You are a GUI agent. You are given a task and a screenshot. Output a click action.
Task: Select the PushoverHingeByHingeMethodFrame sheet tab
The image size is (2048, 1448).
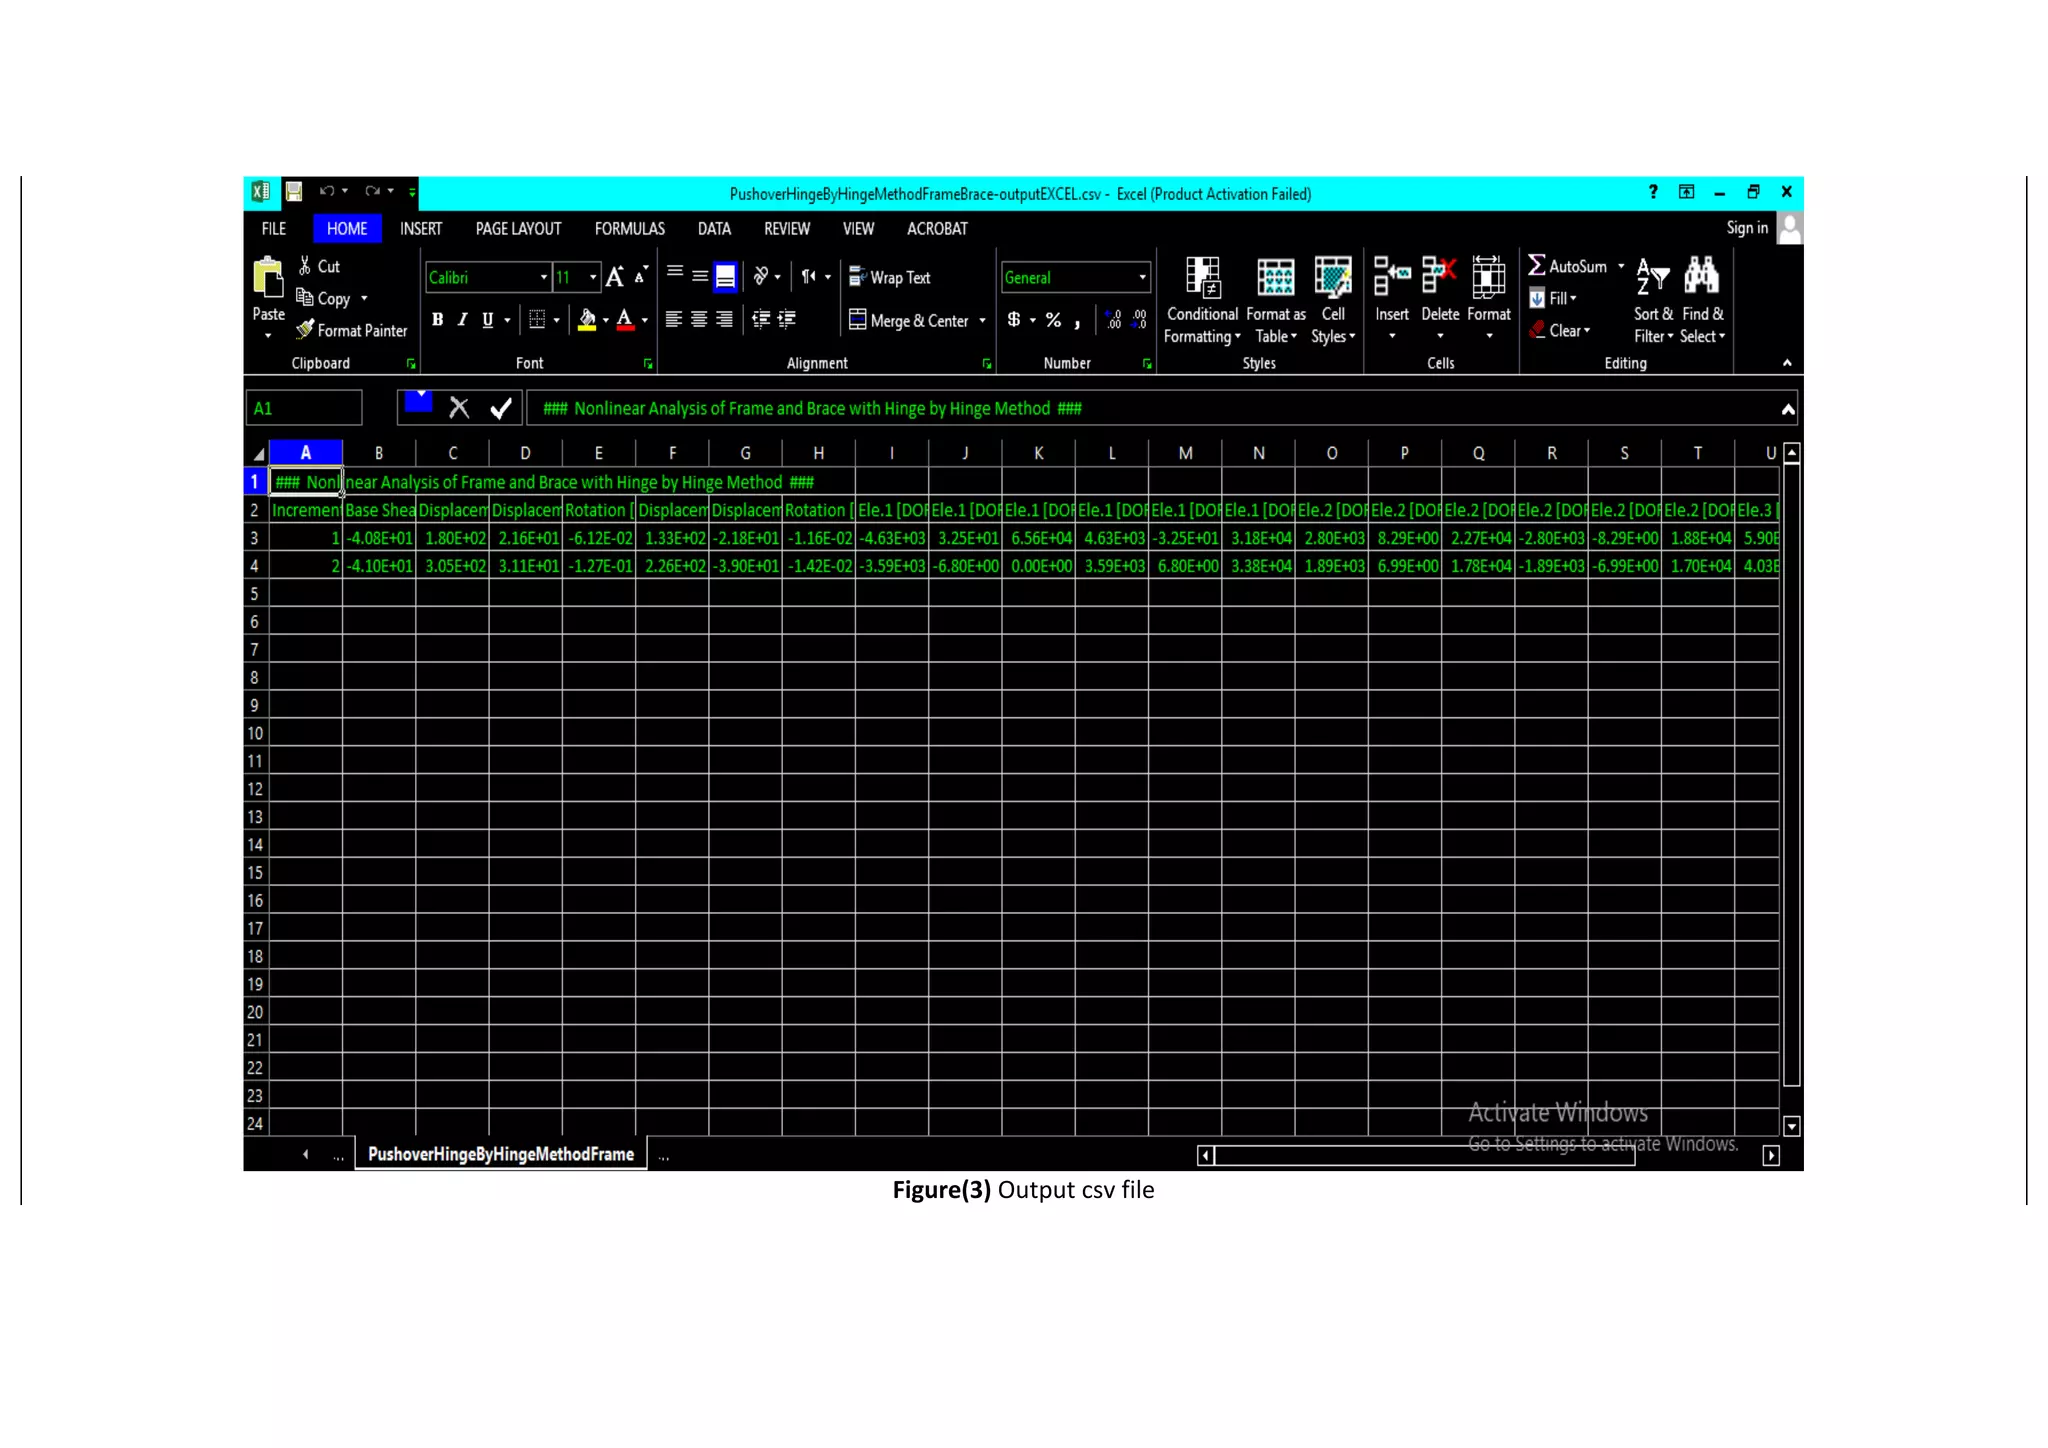point(501,1154)
